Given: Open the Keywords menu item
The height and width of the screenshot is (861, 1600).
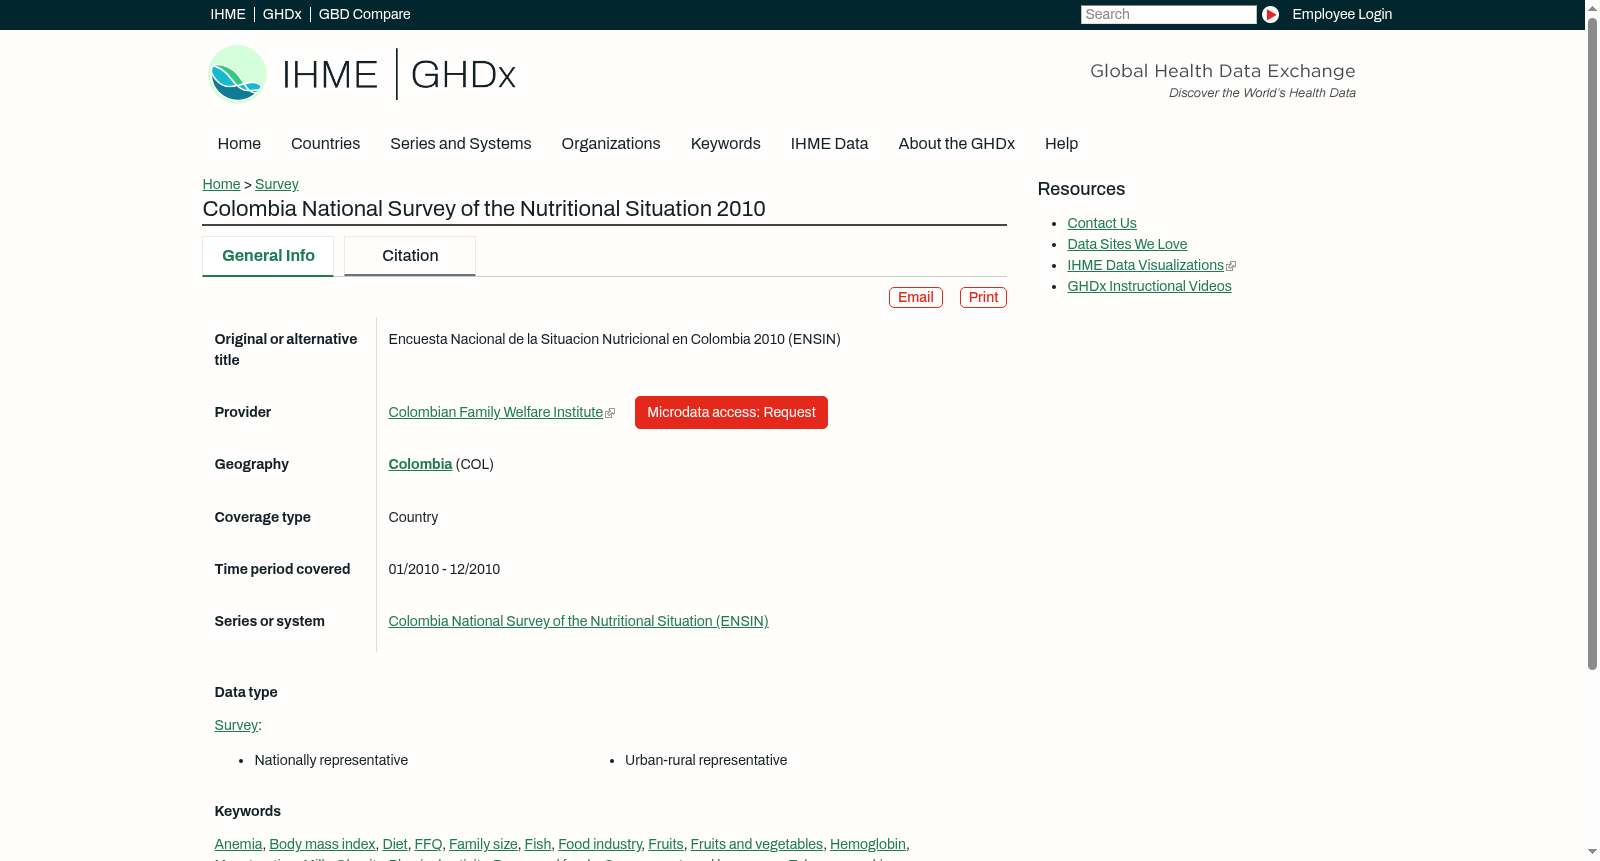Looking at the screenshot, I should [725, 144].
